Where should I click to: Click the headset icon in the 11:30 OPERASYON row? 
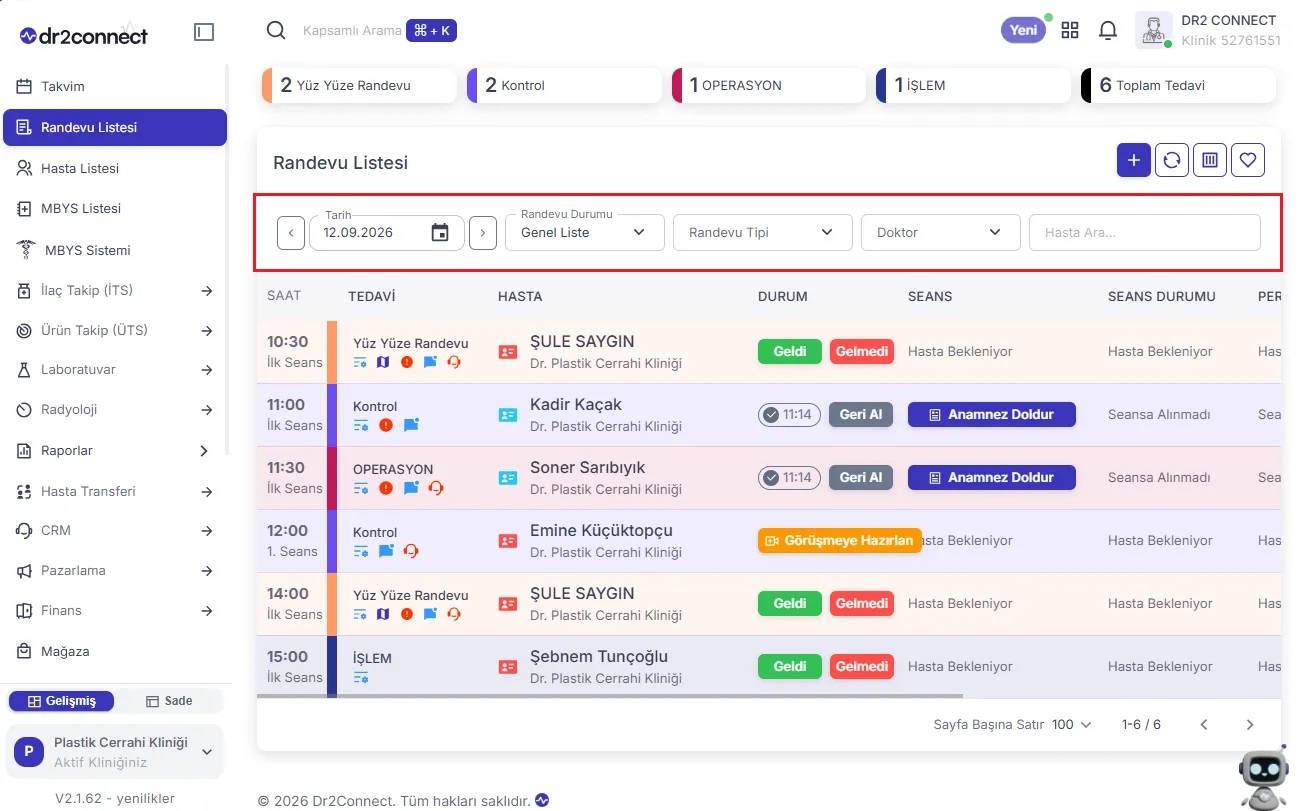pos(435,488)
